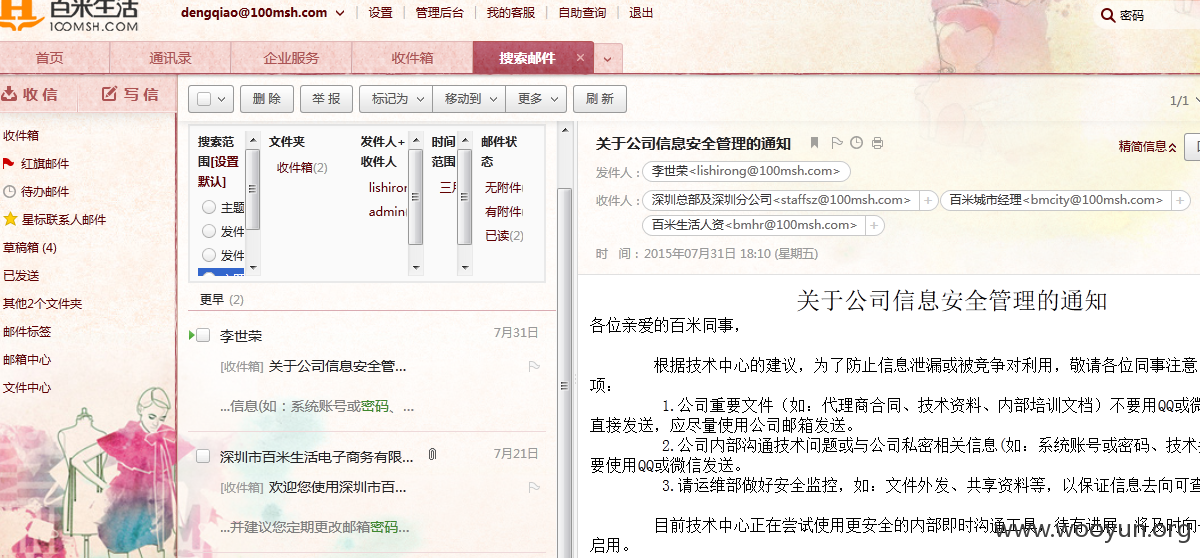Open 草稿箱 (4) in left sidebar
Screen dimensions: 1200x558
pos(30,247)
